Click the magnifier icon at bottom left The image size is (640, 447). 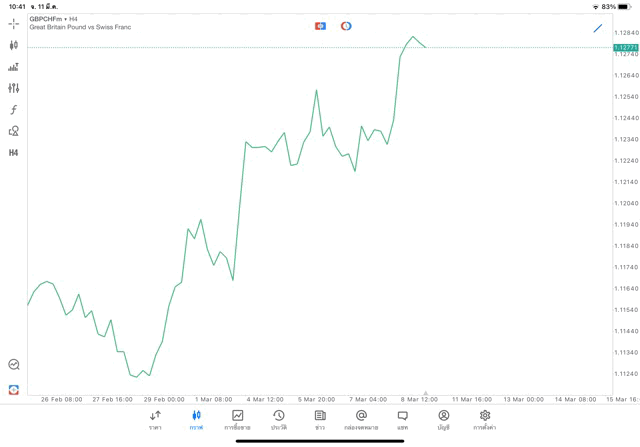14,365
